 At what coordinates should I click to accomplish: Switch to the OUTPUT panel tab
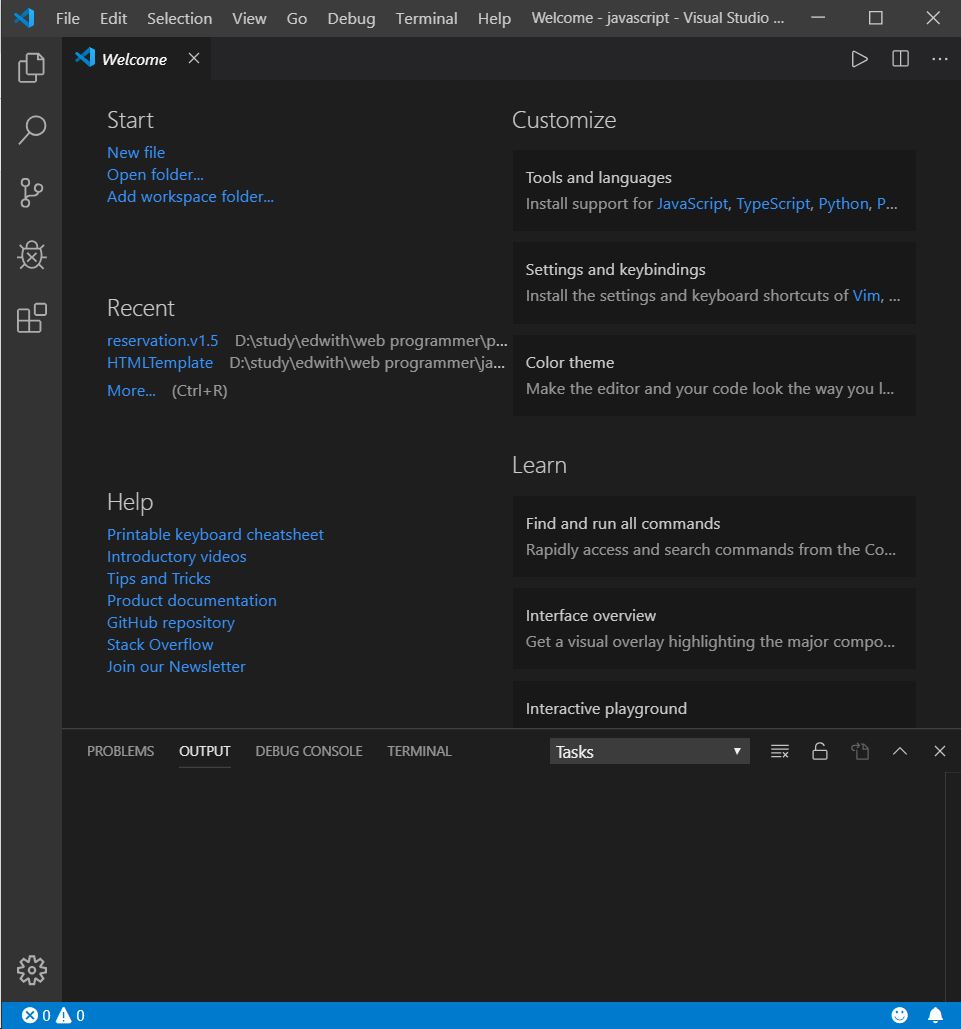click(204, 751)
